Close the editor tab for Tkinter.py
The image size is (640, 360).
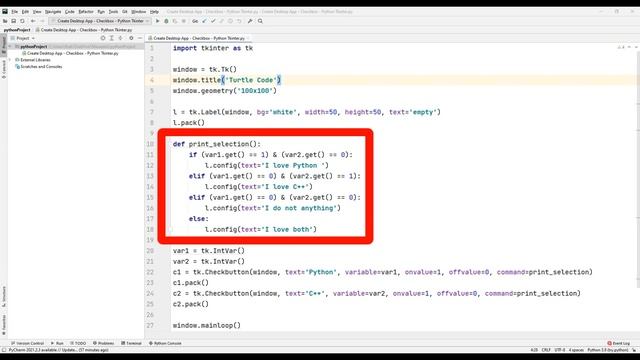pyautogui.click(x=248, y=38)
